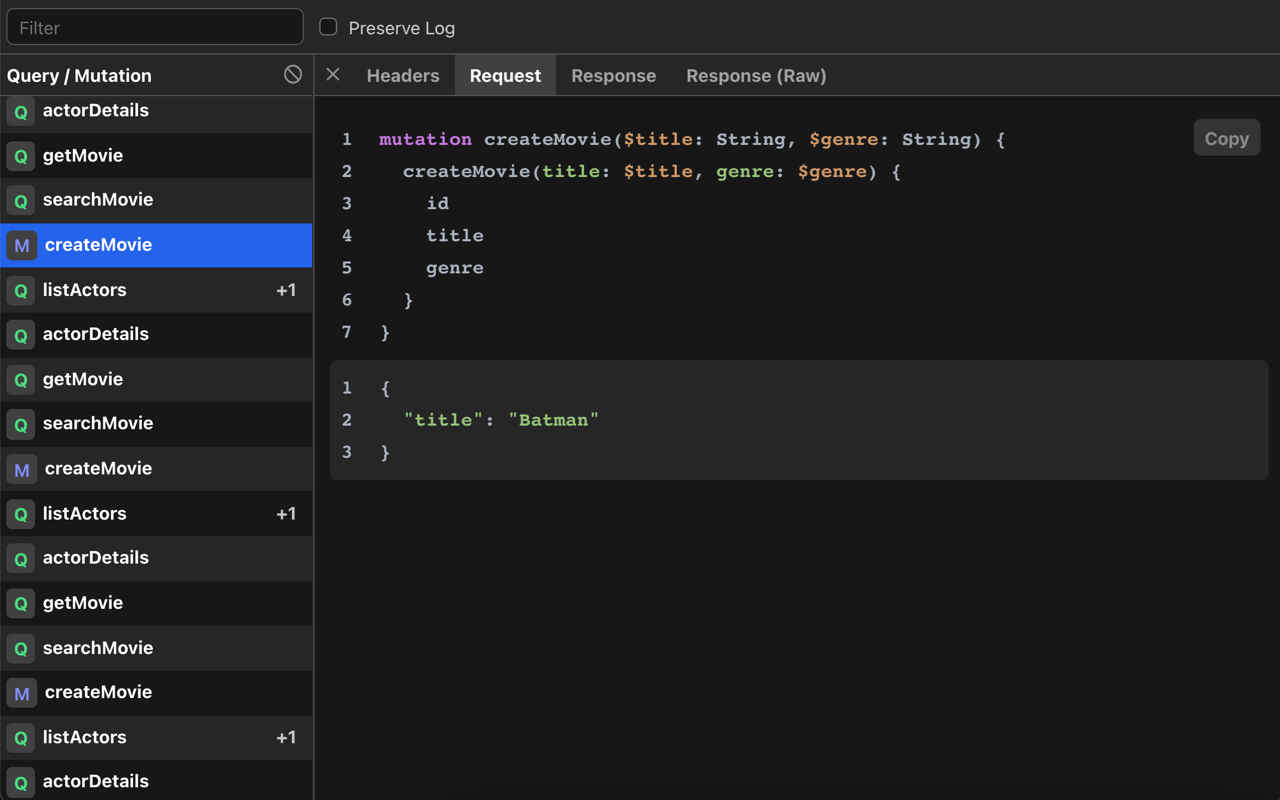Image resolution: width=1280 pixels, height=800 pixels.
Task: Click the Q badge of the bottom actorDetails
Action: click(20, 780)
